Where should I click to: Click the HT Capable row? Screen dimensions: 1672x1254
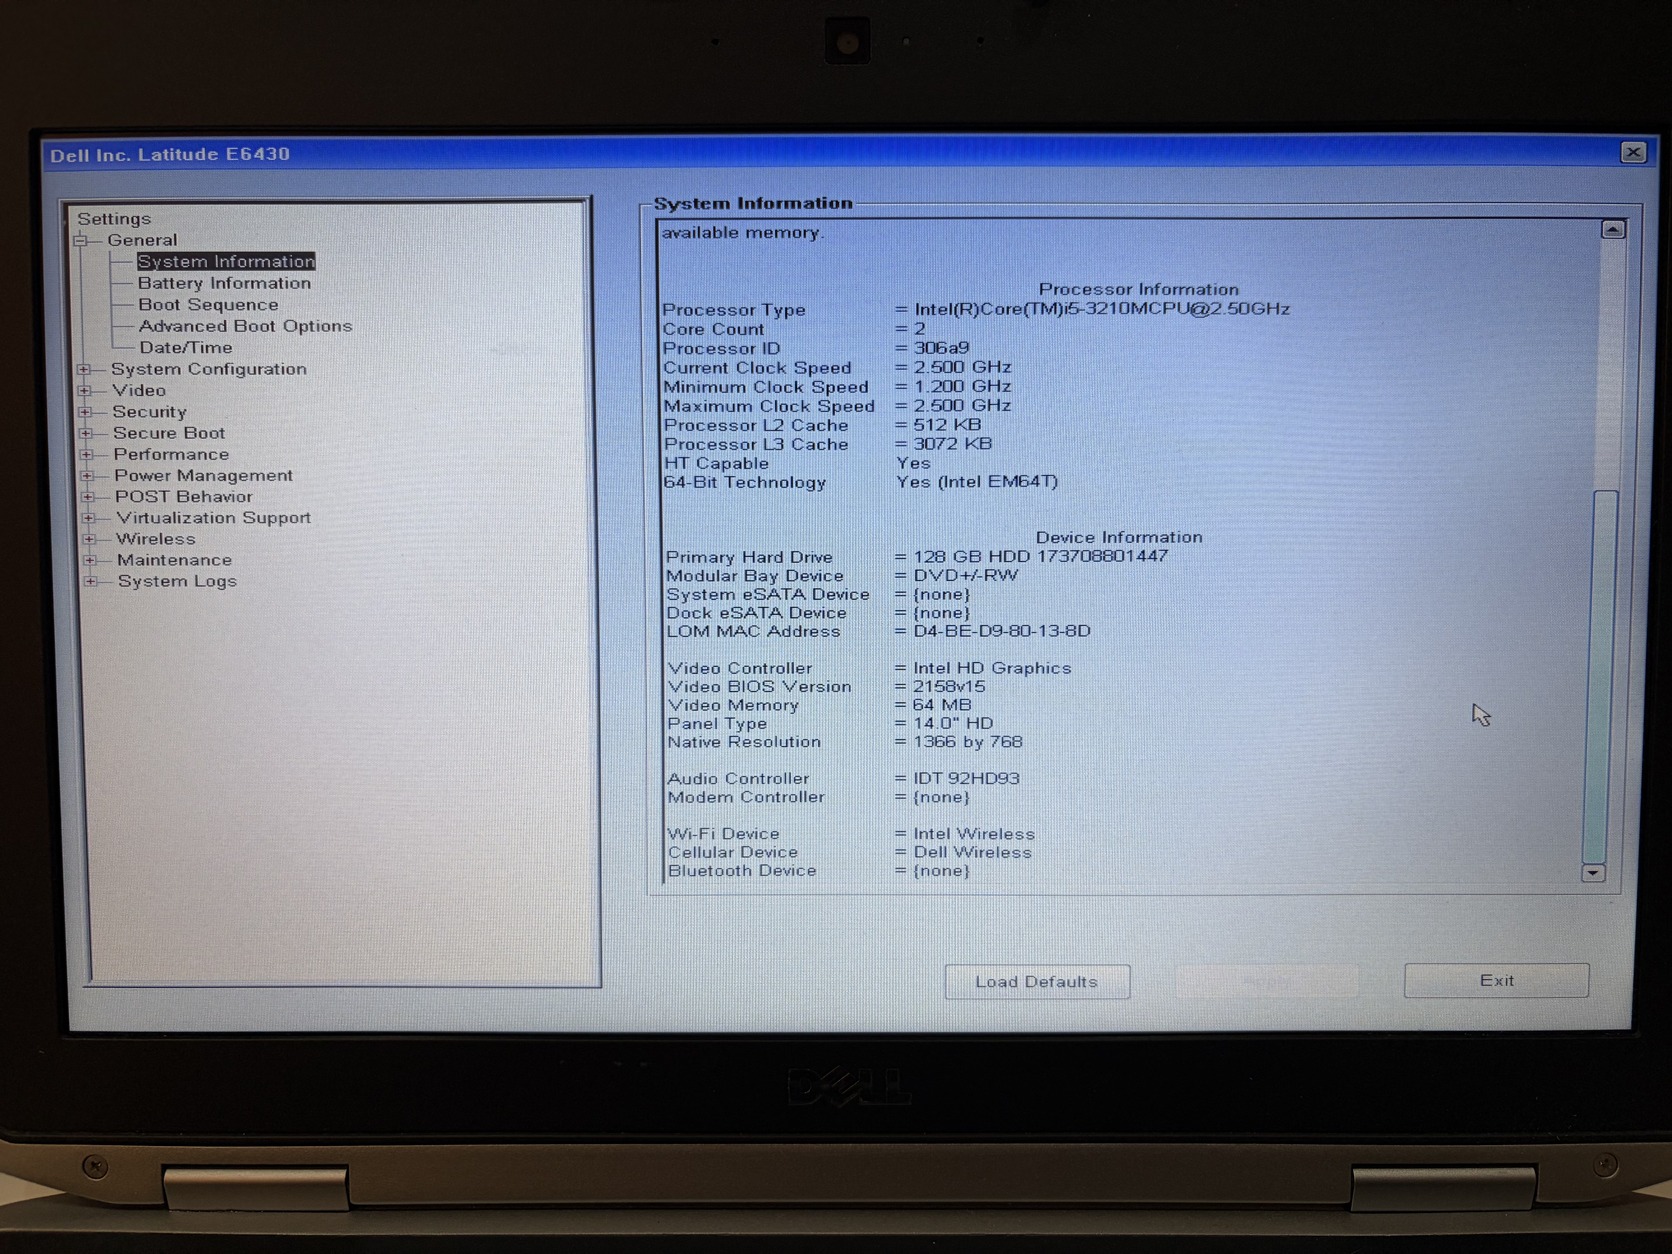click(x=798, y=463)
